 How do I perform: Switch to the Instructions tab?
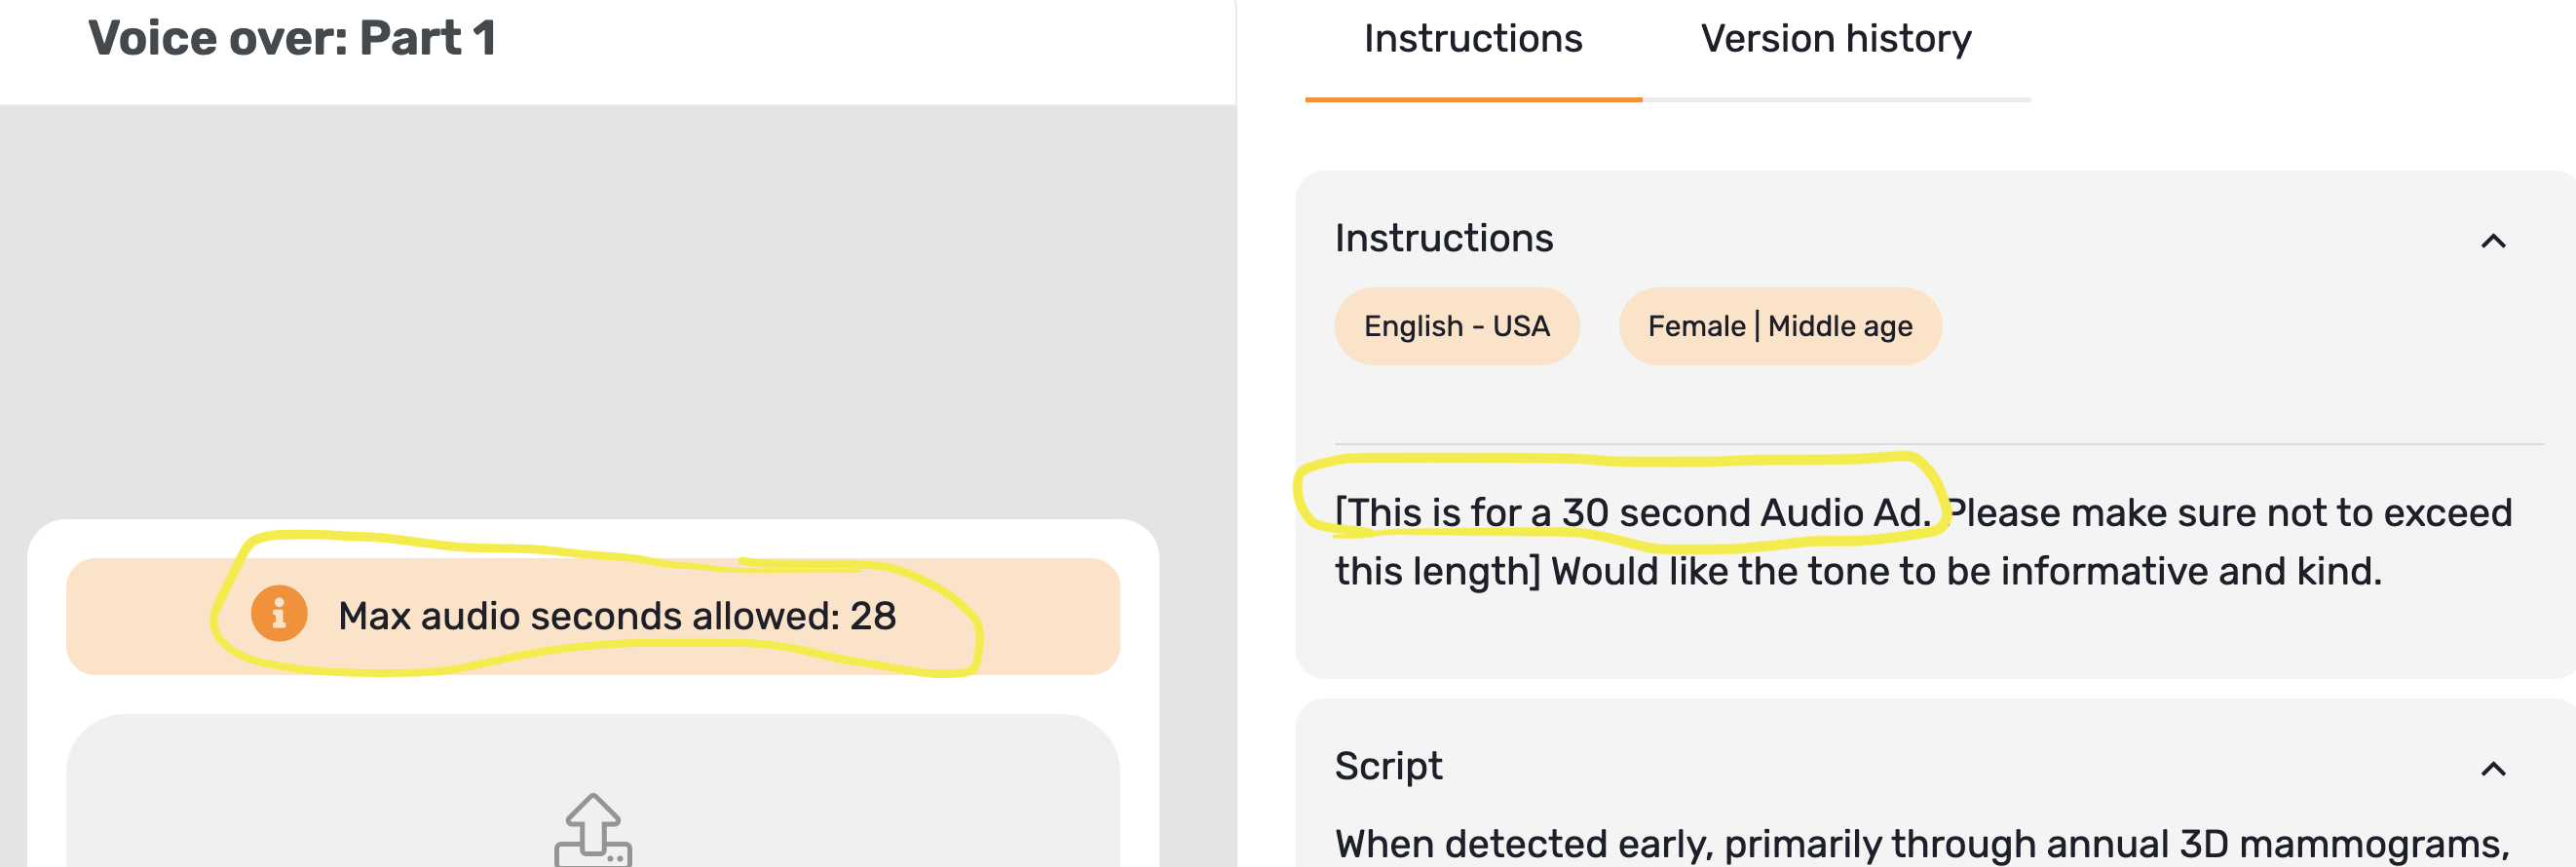pyautogui.click(x=1472, y=40)
